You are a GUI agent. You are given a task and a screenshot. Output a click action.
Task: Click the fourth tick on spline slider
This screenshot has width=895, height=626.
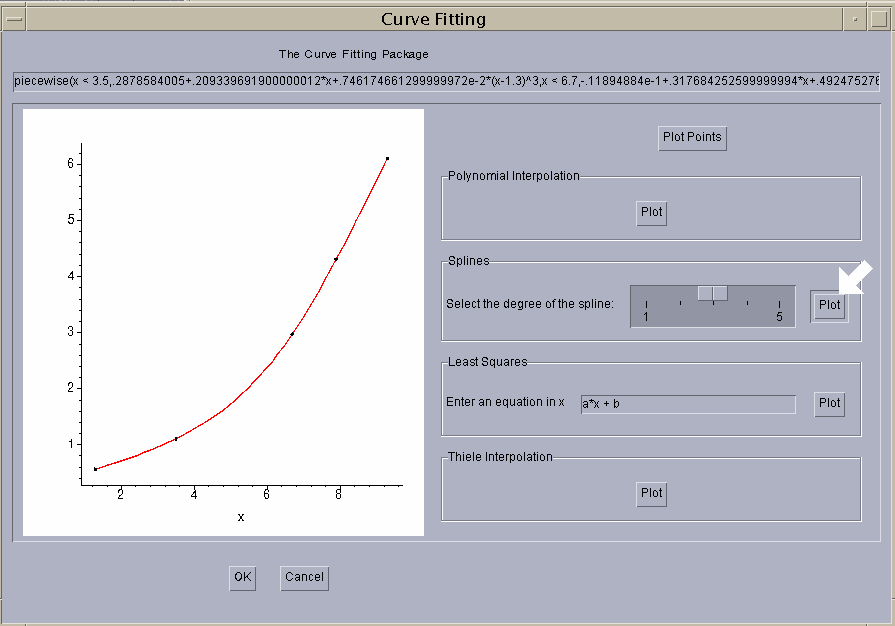[747, 302]
